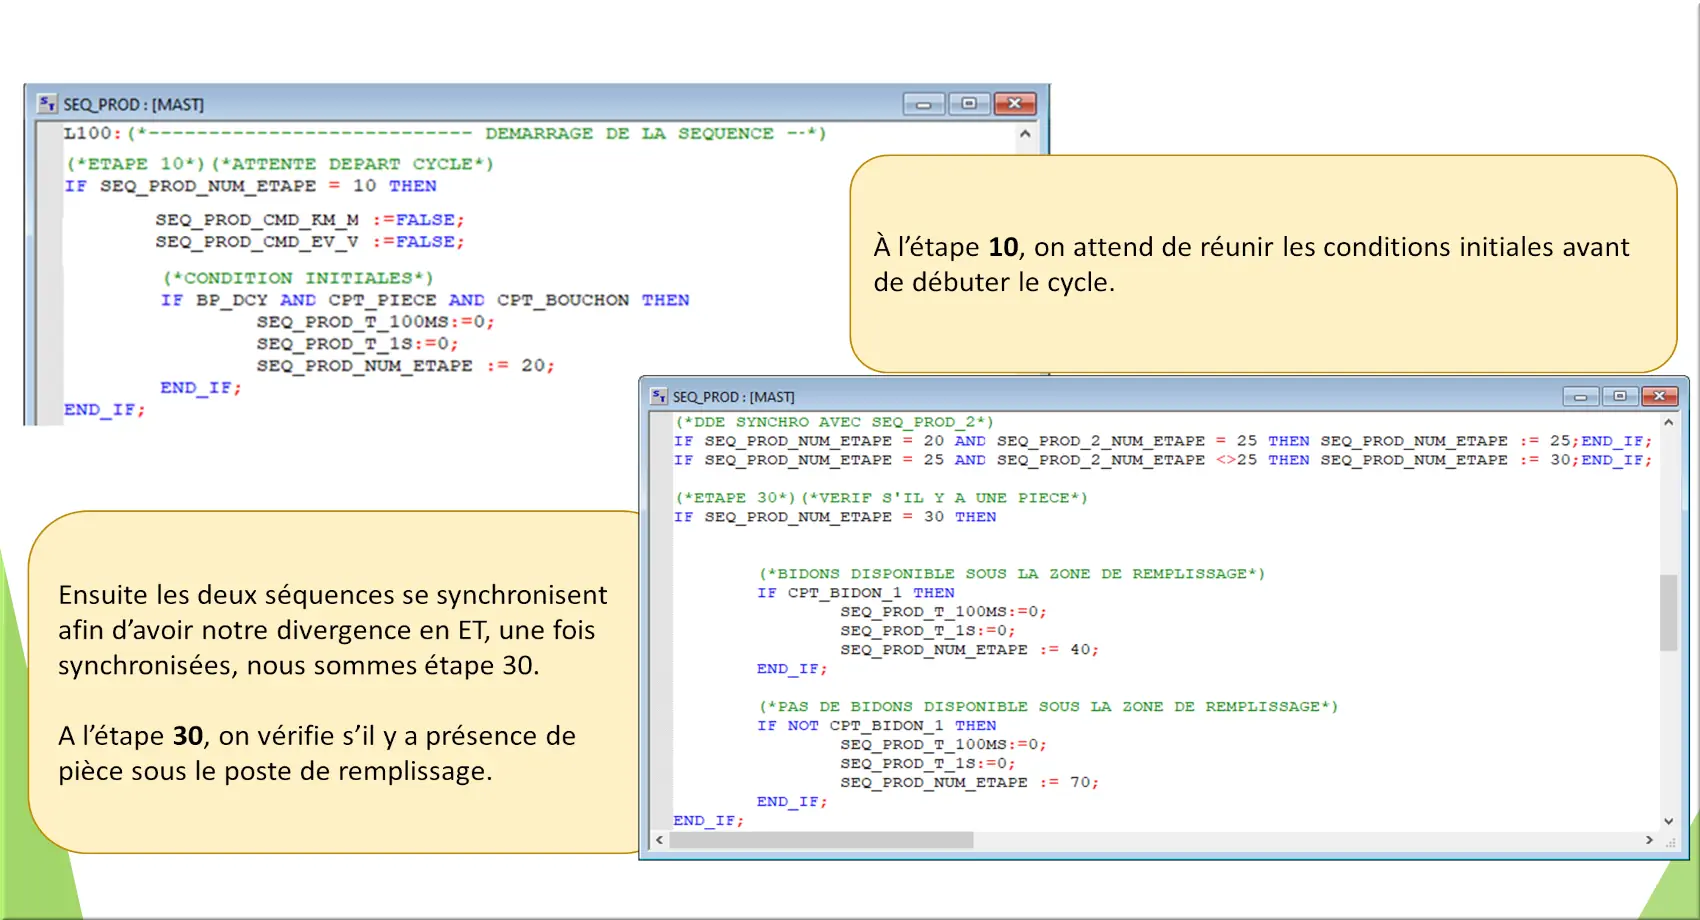Click line 'SEQ_PROD_NUM_ETAPE := 20;'
Image resolution: width=1700 pixels, height=920 pixels.
click(405, 366)
